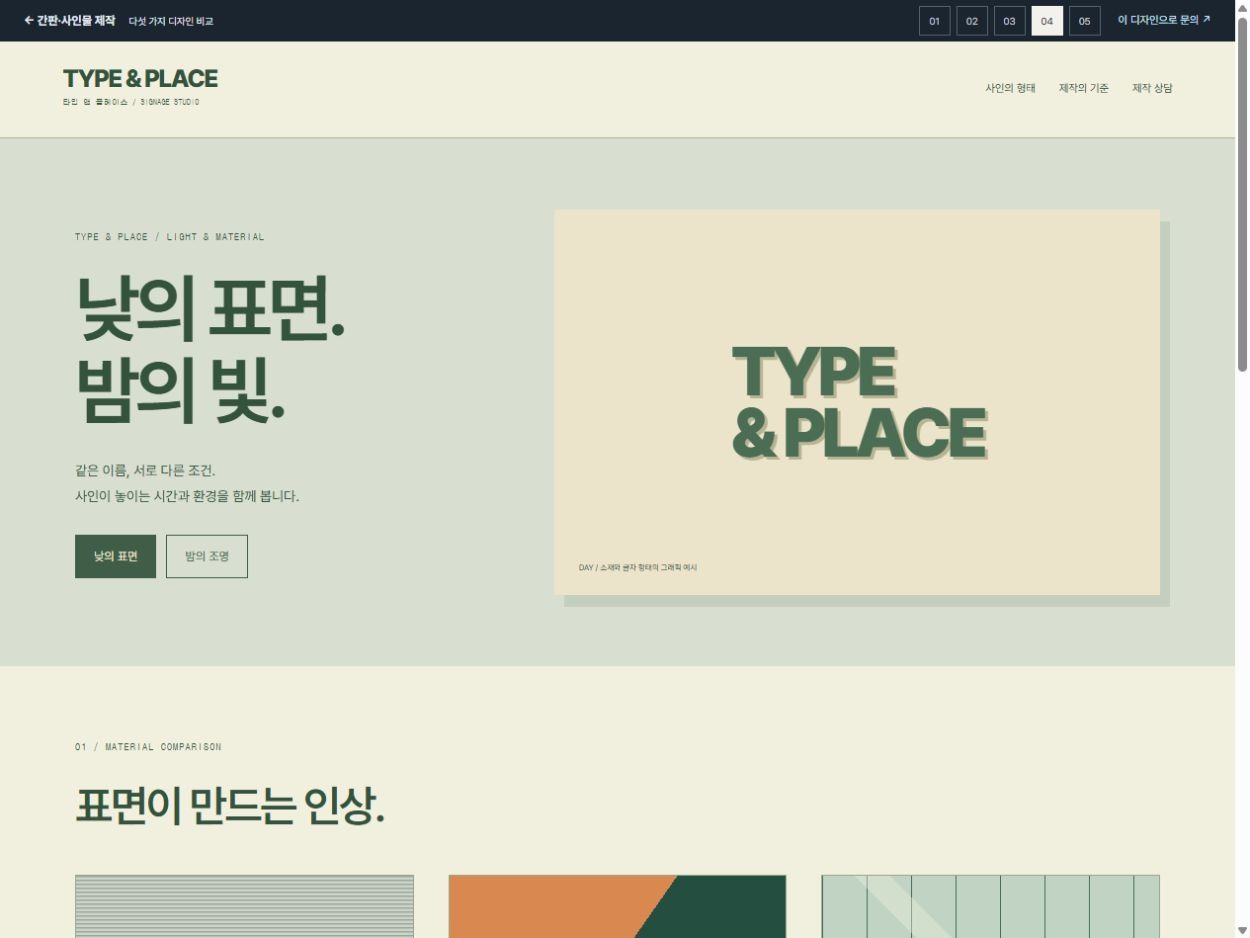Click the 같은 이름, 서로 다른 조건. line

coord(145,470)
